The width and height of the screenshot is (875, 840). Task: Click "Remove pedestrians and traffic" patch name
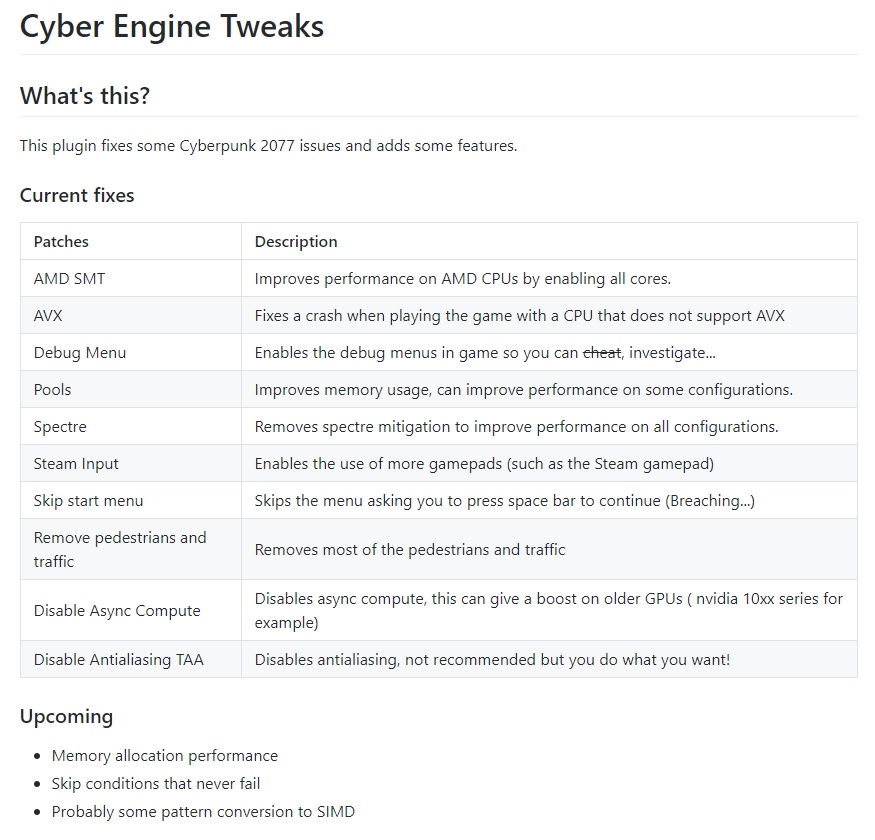[120, 549]
